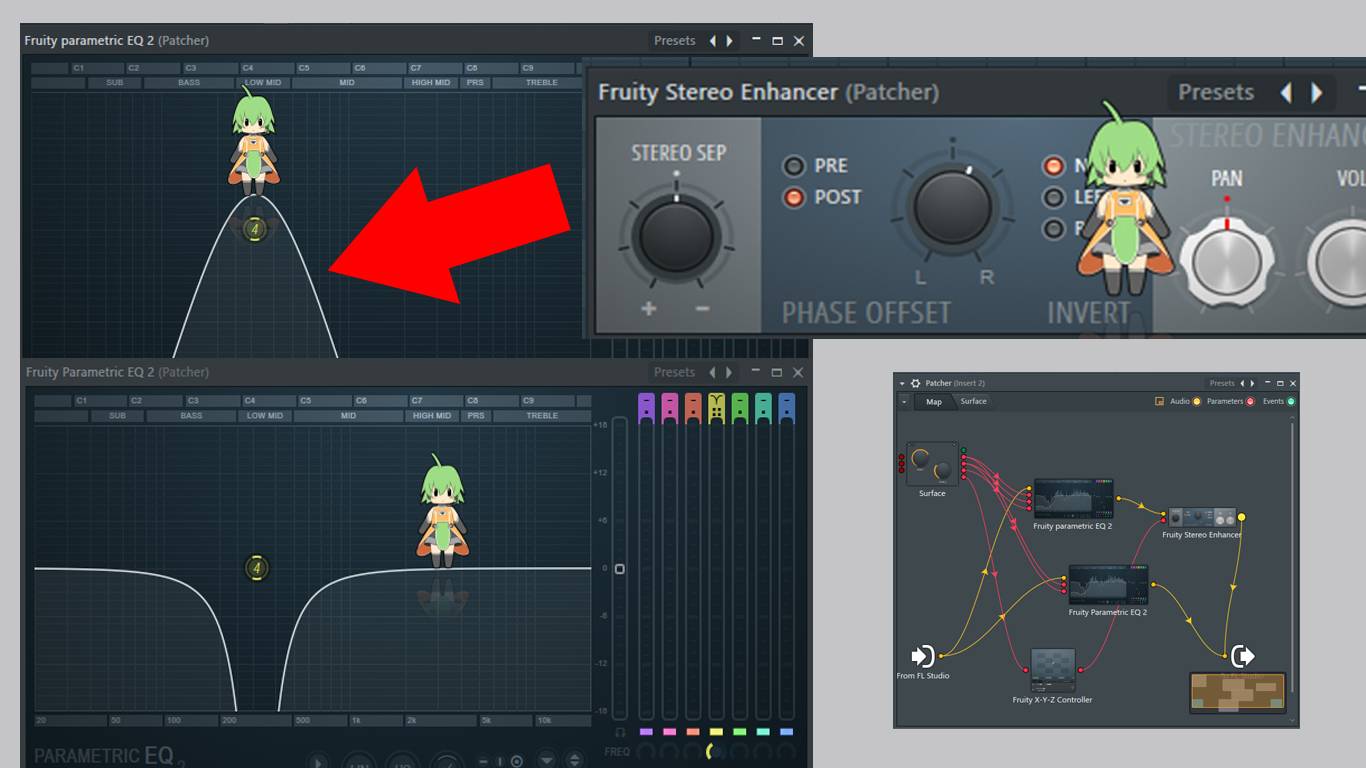Select 'Fruity Parametric EQ 2' node below Stereo Enhancer
Viewport: 1366px width, 768px height.
[x=1108, y=585]
